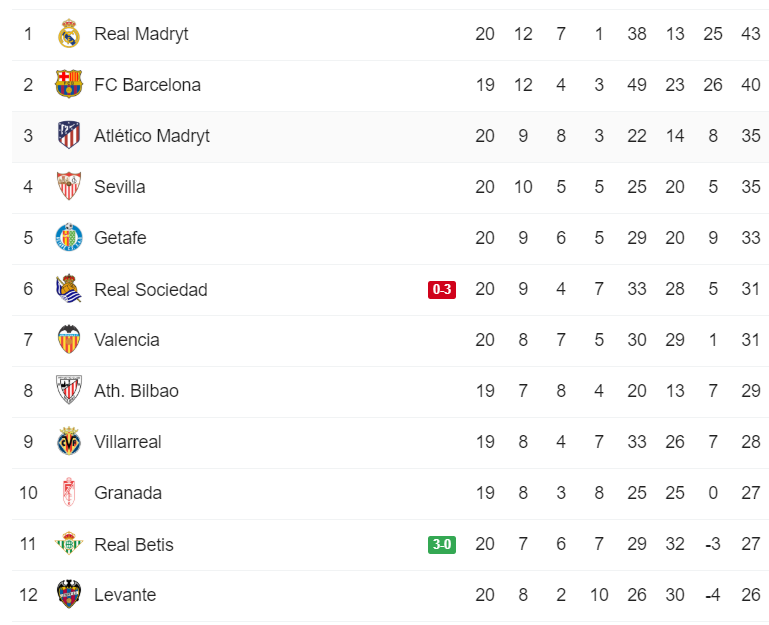Open the red 0-3 score badge
The image size is (769, 625).
point(442,290)
